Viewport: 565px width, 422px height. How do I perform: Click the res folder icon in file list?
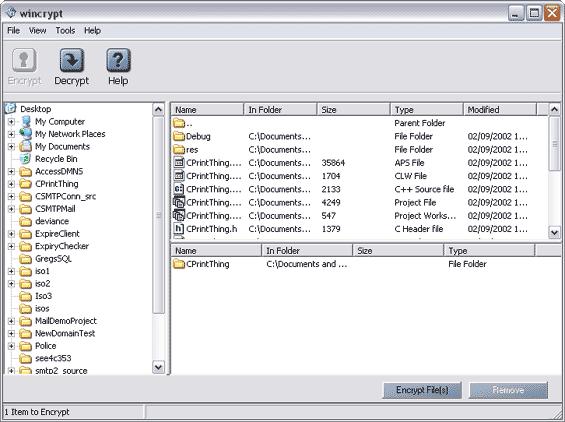pos(179,149)
